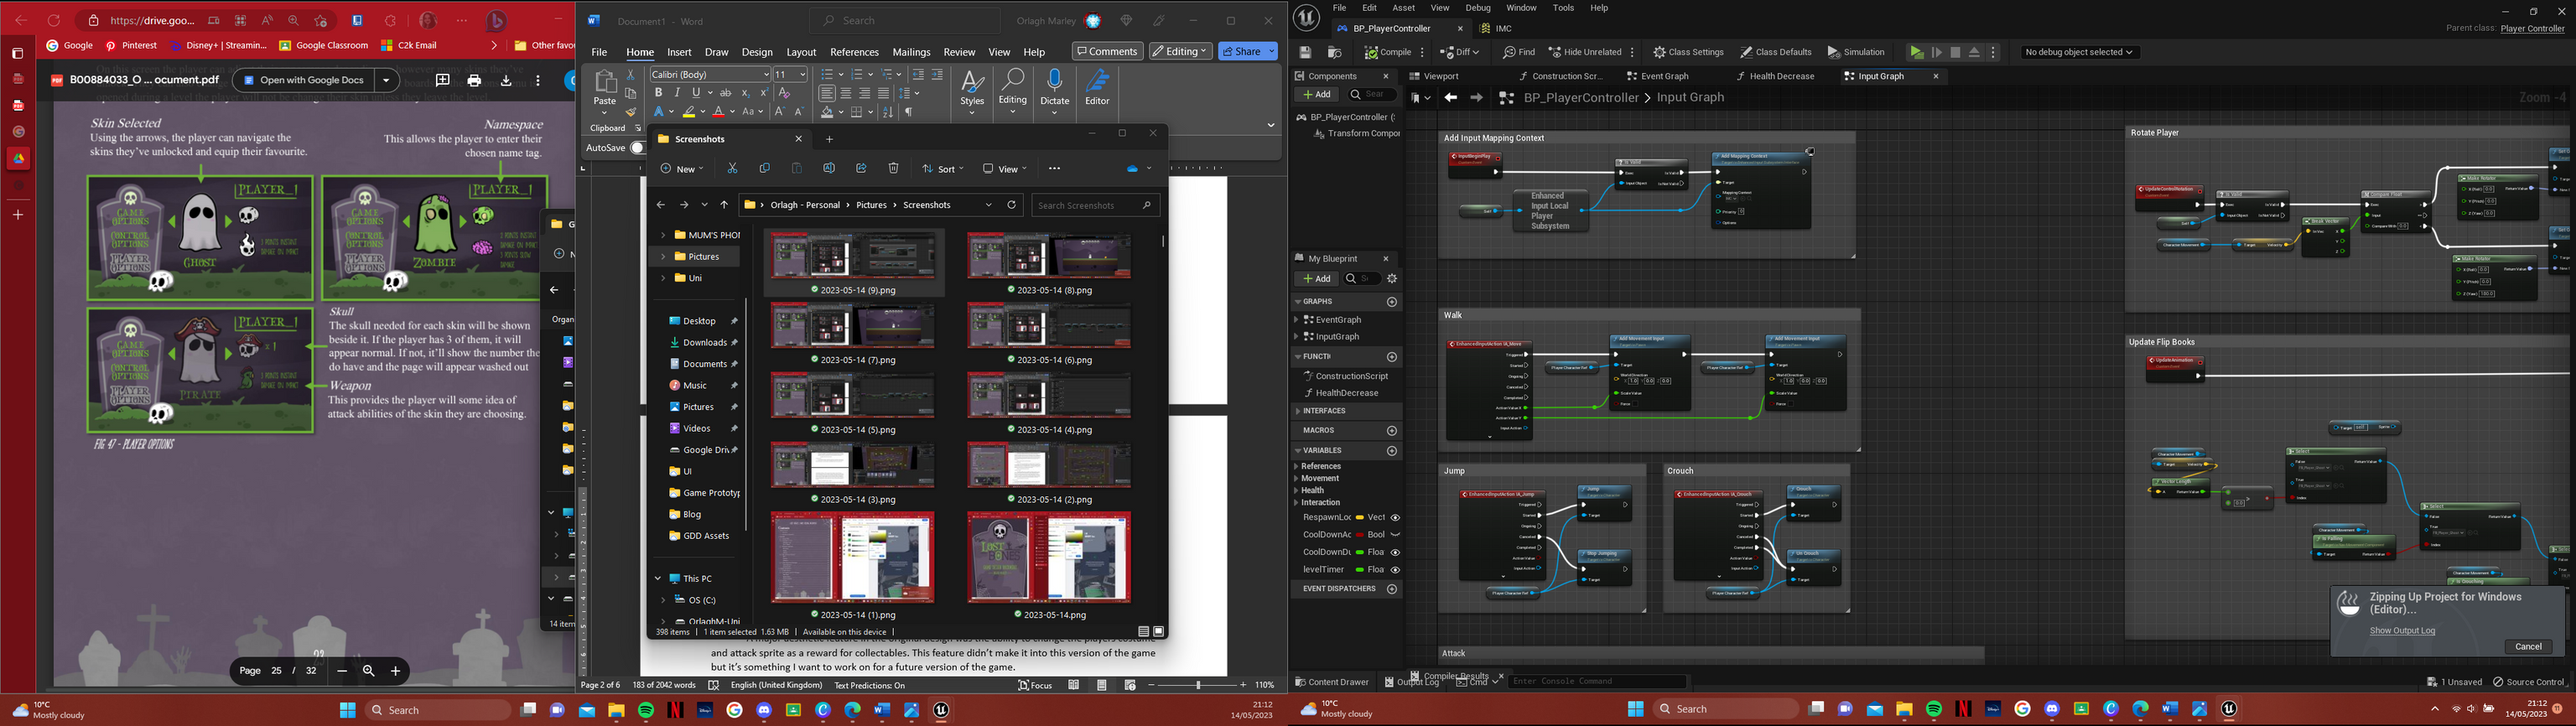This screenshot has width=2576, height=726.
Task: Click Share button in Word
Action: pyautogui.click(x=1247, y=51)
